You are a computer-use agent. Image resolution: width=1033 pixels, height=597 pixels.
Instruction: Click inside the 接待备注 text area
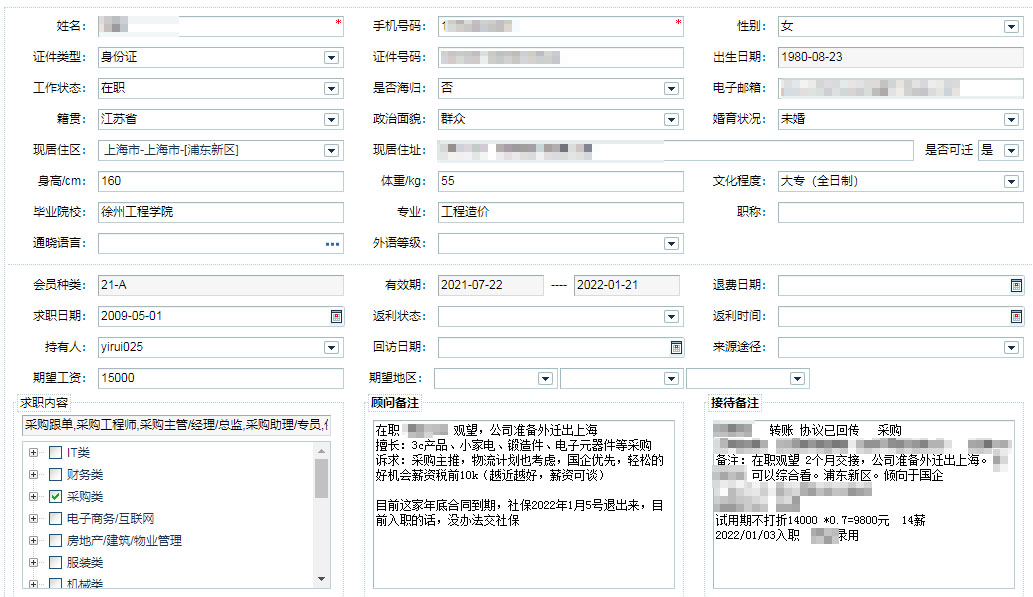[x=864, y=504]
